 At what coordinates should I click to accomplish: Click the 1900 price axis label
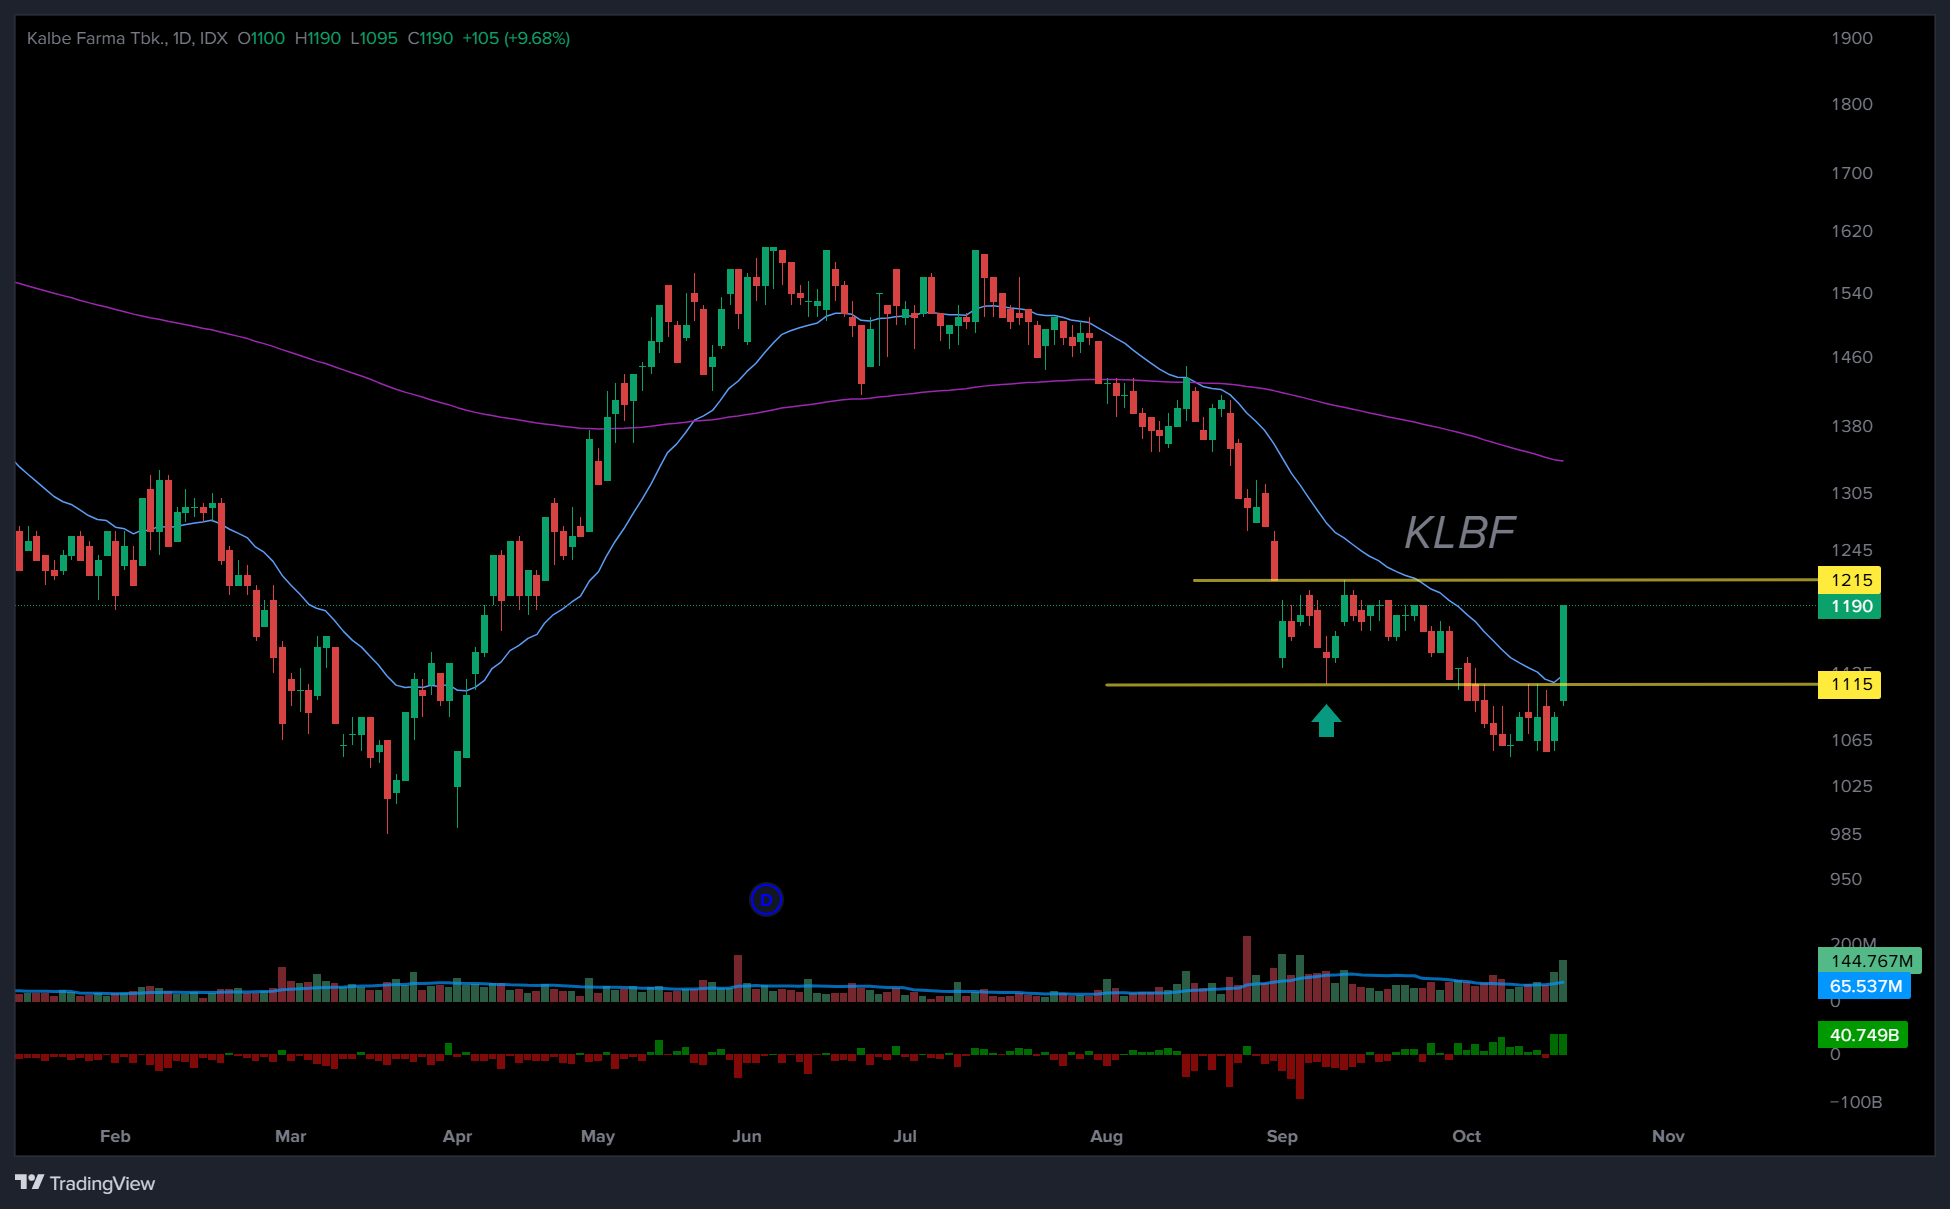point(1851,38)
